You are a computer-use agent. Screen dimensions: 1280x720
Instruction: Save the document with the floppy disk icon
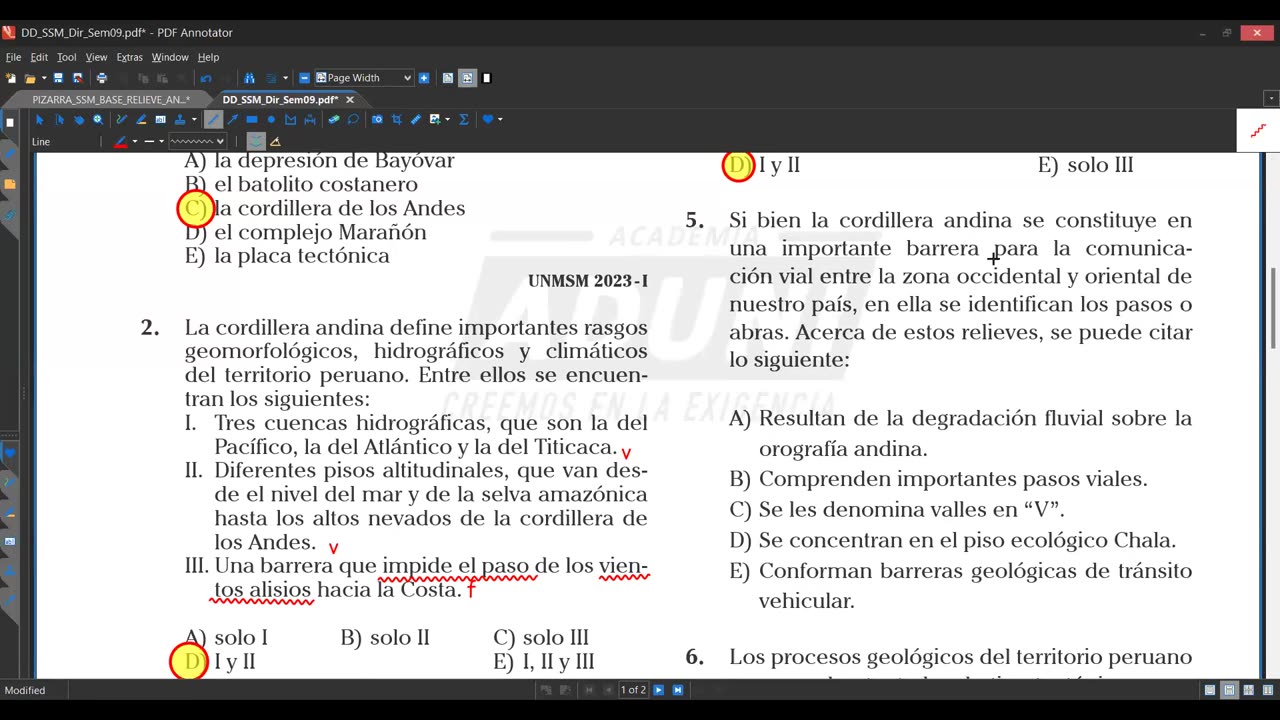tap(58, 78)
